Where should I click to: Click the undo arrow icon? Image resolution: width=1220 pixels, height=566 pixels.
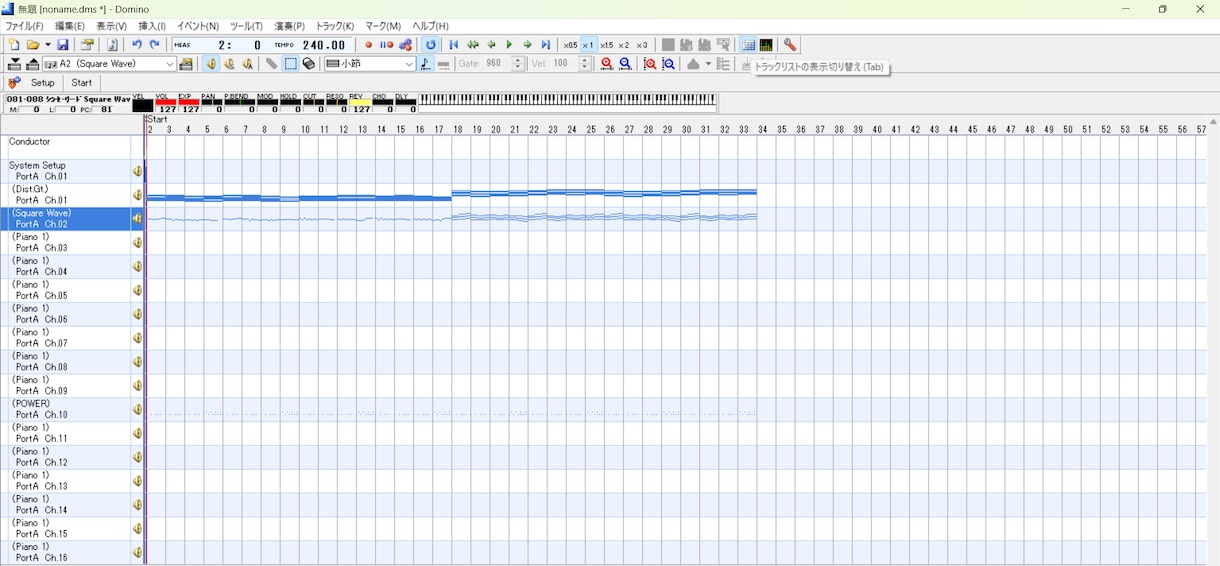(x=137, y=45)
